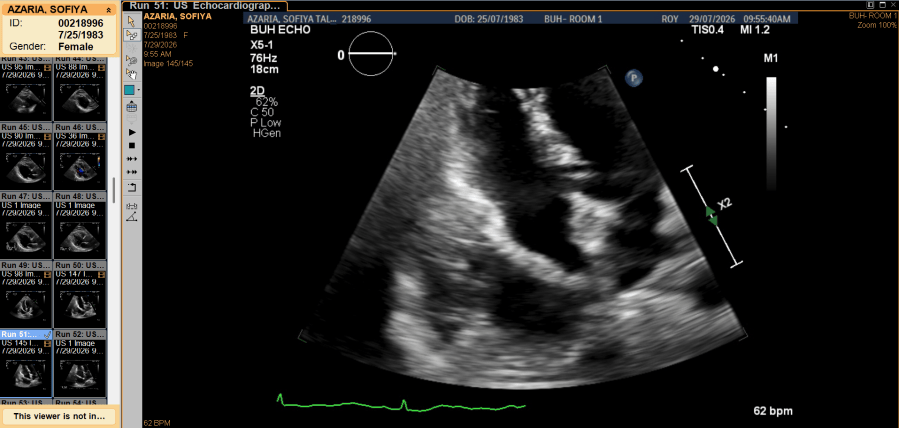Open Run 46 color Doppler thumbnail

click(80, 161)
